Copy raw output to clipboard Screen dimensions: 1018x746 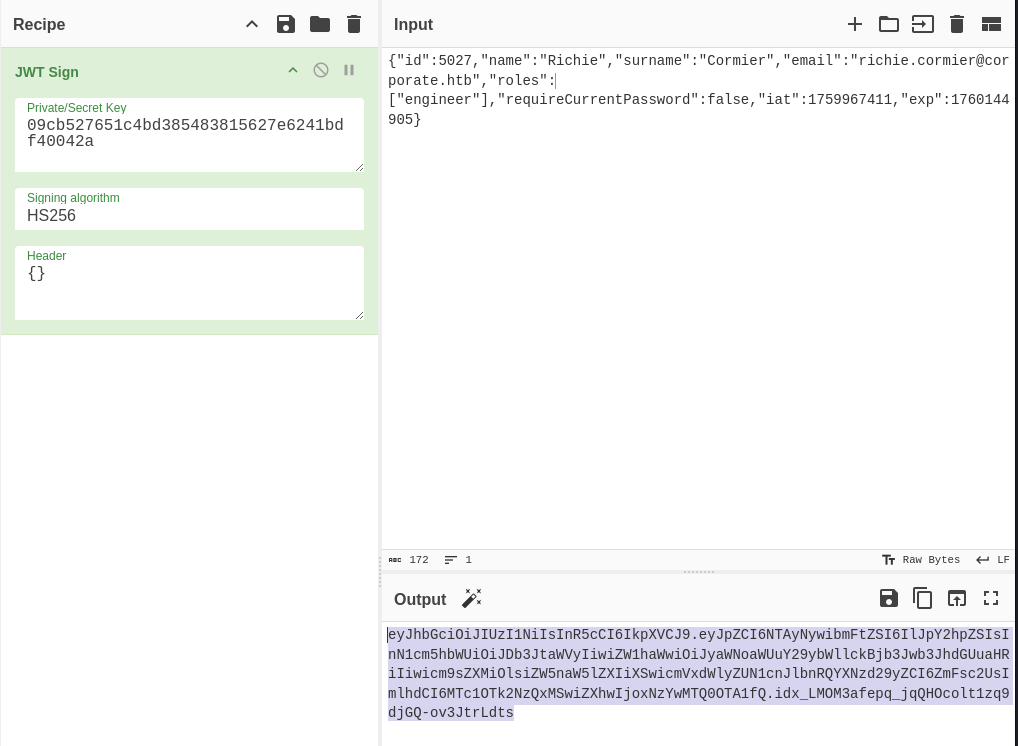click(x=923, y=598)
